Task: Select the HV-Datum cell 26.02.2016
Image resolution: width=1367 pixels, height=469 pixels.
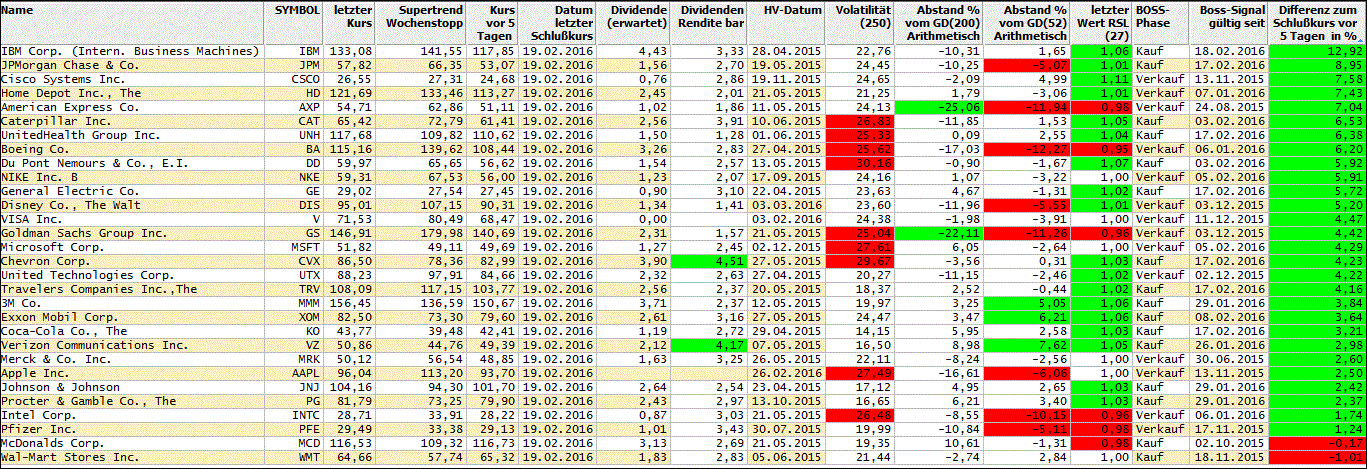Action: 785,373
